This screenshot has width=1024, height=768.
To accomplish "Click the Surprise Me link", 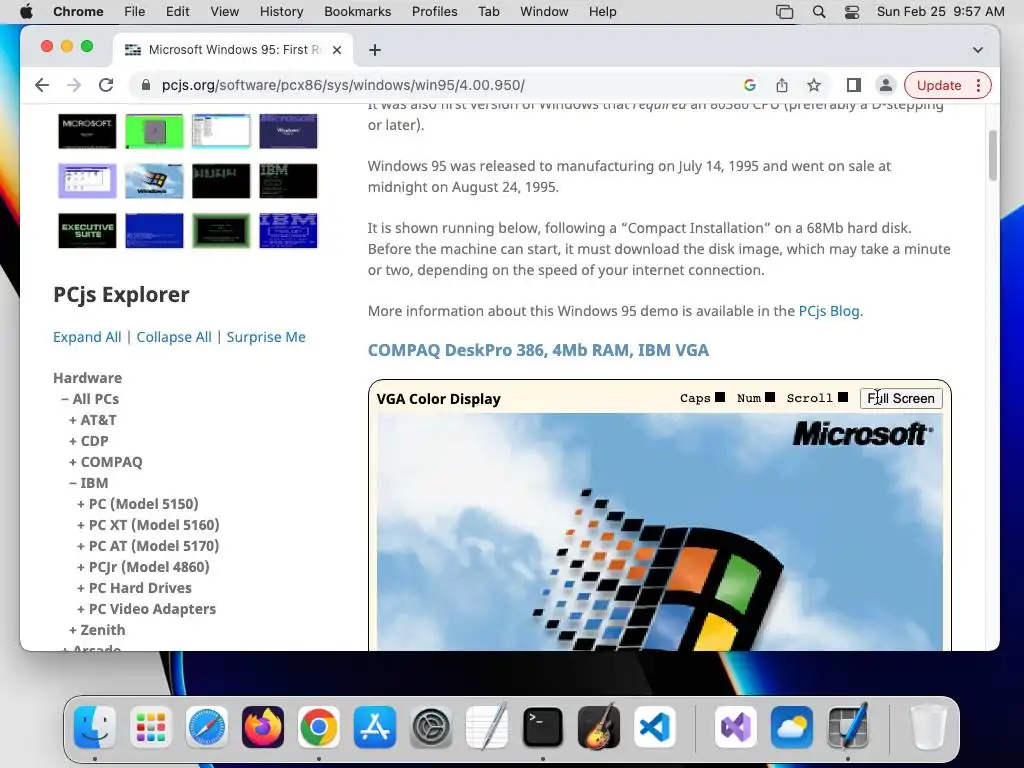I will pyautogui.click(x=266, y=337).
